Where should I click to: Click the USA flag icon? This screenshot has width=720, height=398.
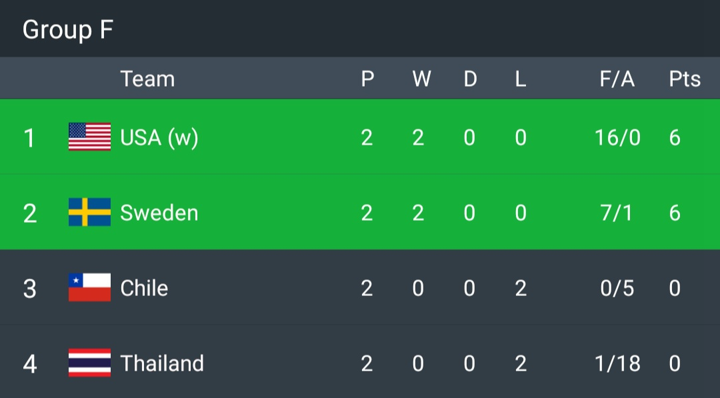(90, 137)
